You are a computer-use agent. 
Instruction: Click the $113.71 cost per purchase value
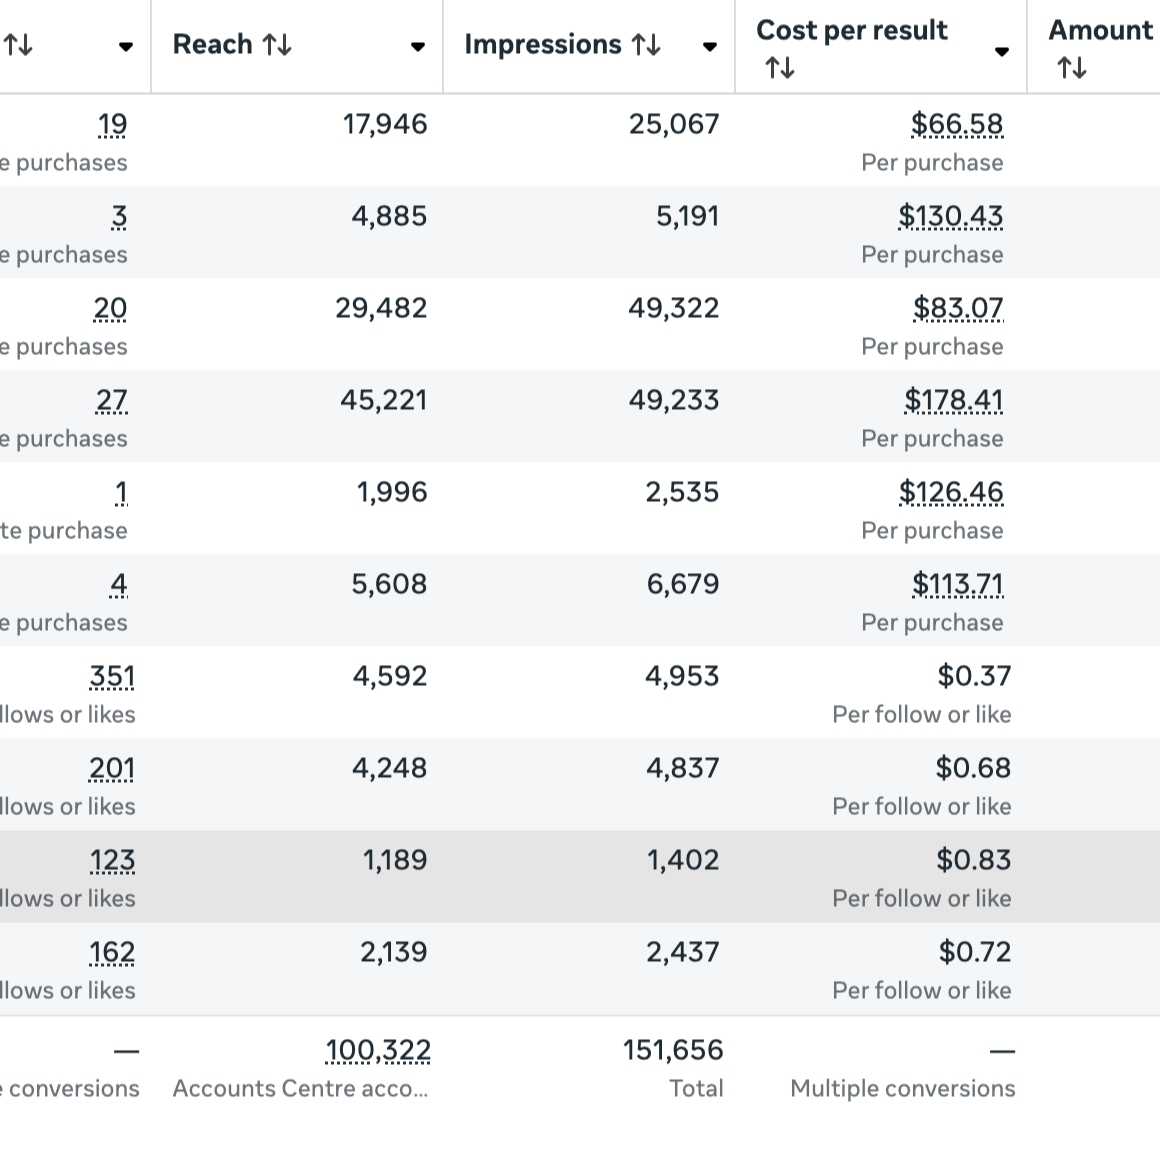point(957,584)
